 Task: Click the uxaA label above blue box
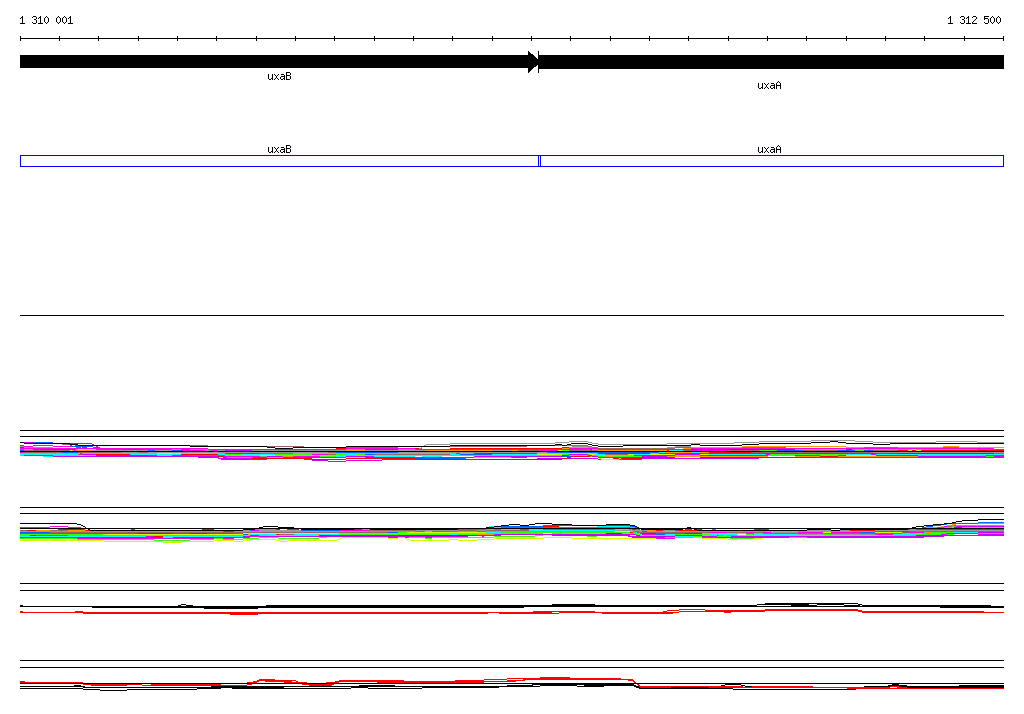pyautogui.click(x=769, y=150)
